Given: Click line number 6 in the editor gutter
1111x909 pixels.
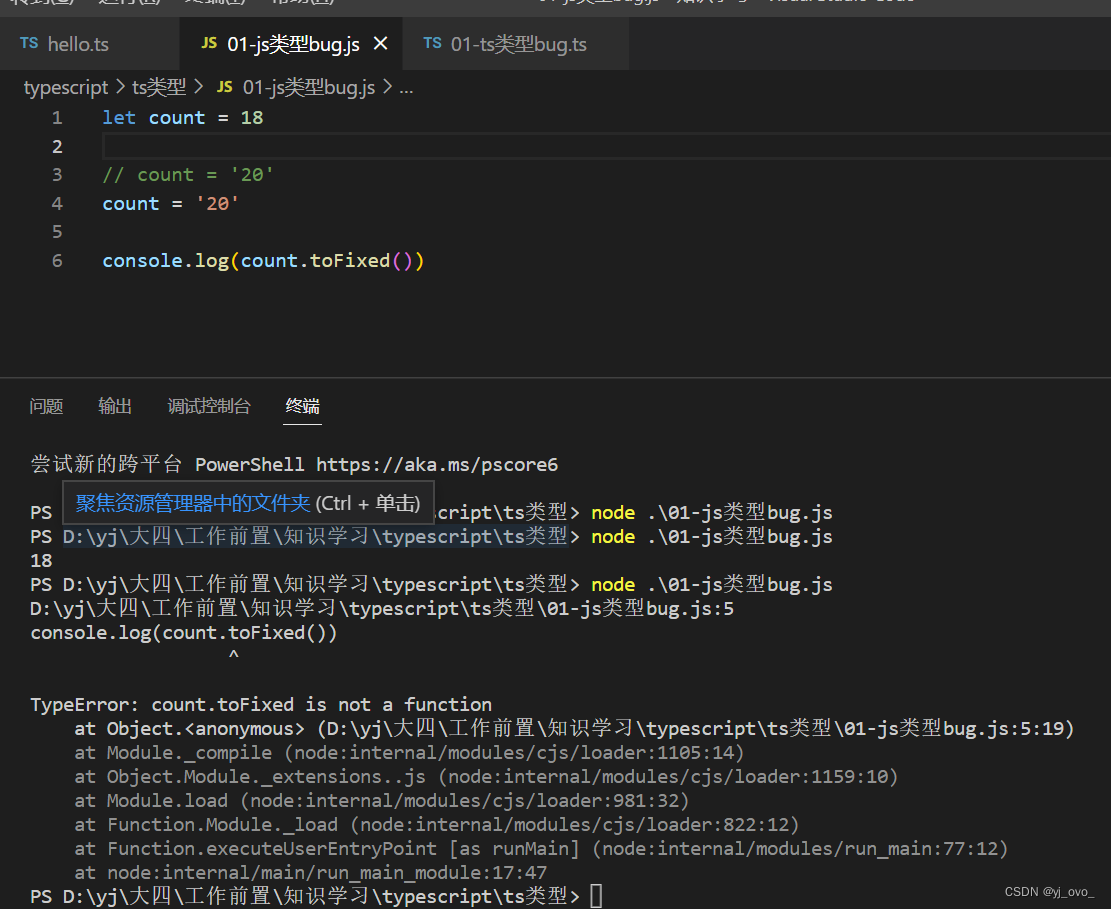Looking at the screenshot, I should pos(57,260).
